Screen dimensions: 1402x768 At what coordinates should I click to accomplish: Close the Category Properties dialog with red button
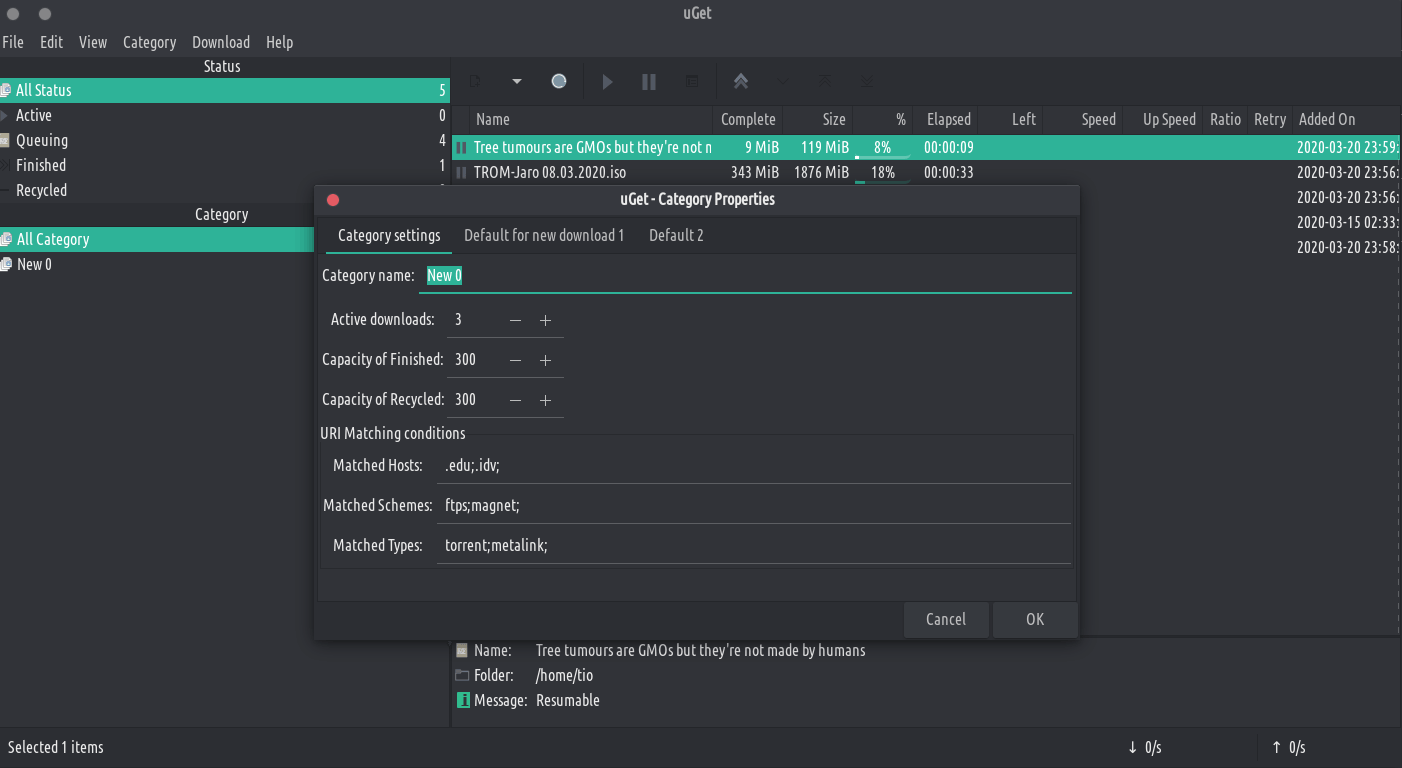(x=333, y=199)
